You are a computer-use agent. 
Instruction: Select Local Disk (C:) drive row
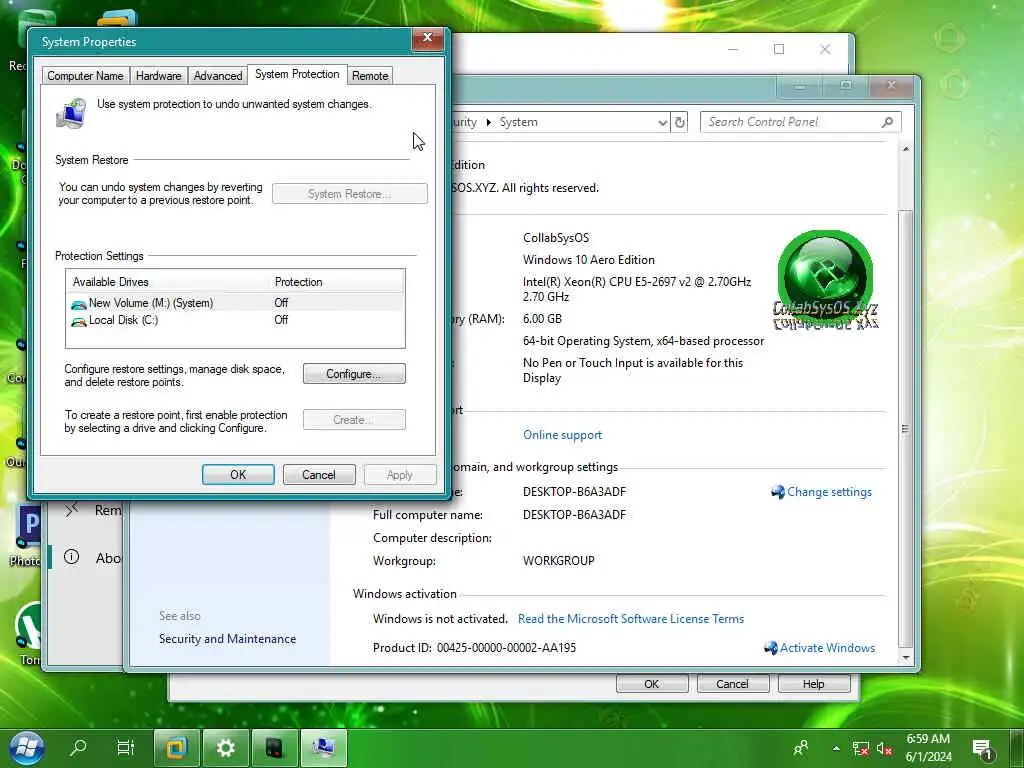(x=235, y=320)
